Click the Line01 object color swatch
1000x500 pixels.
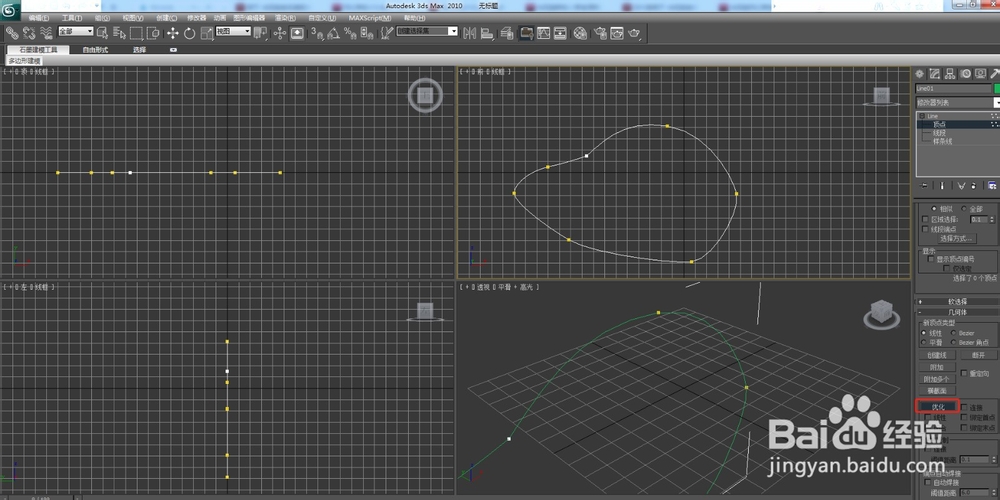[997, 89]
